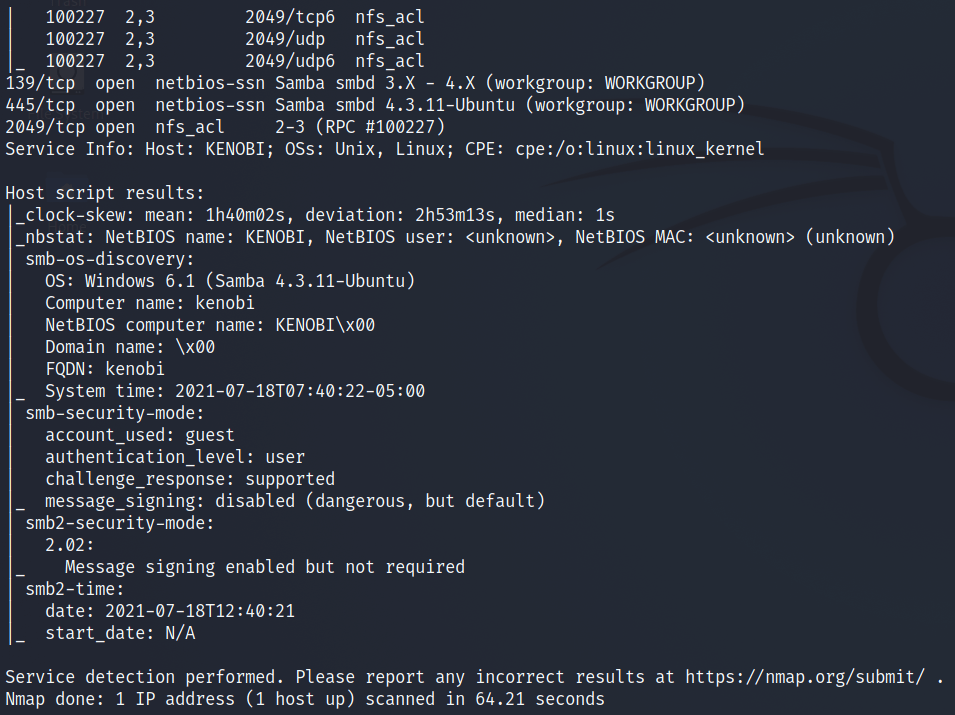Select the smb2-security-mode section heading
955x715 pixels.
click(x=120, y=522)
